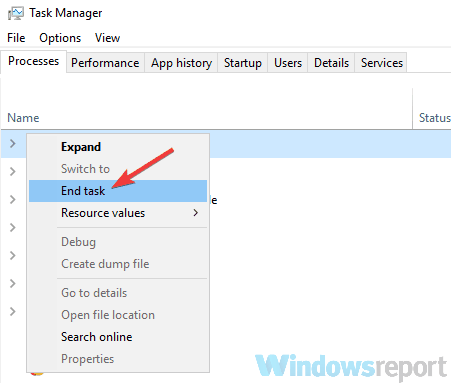The width and height of the screenshot is (451, 383).
Task: Switch to the Performance tab
Action: point(105,63)
